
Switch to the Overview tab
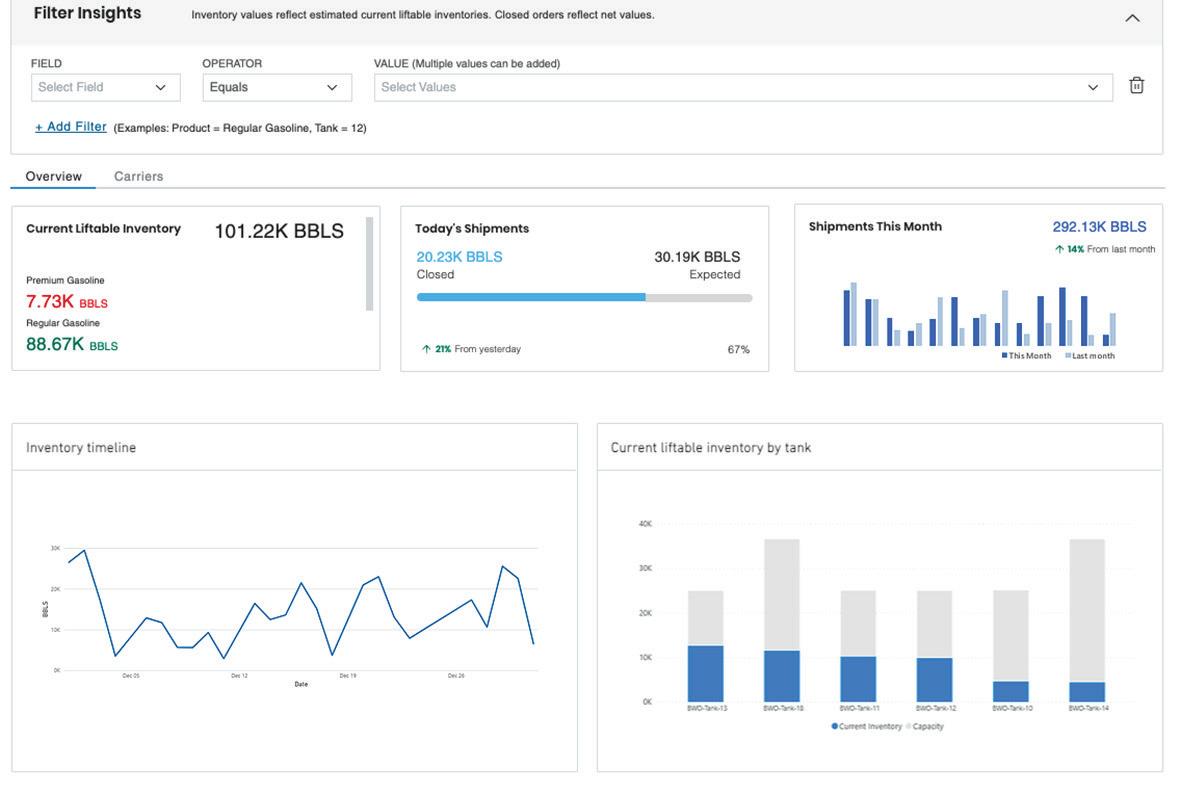pos(53,176)
